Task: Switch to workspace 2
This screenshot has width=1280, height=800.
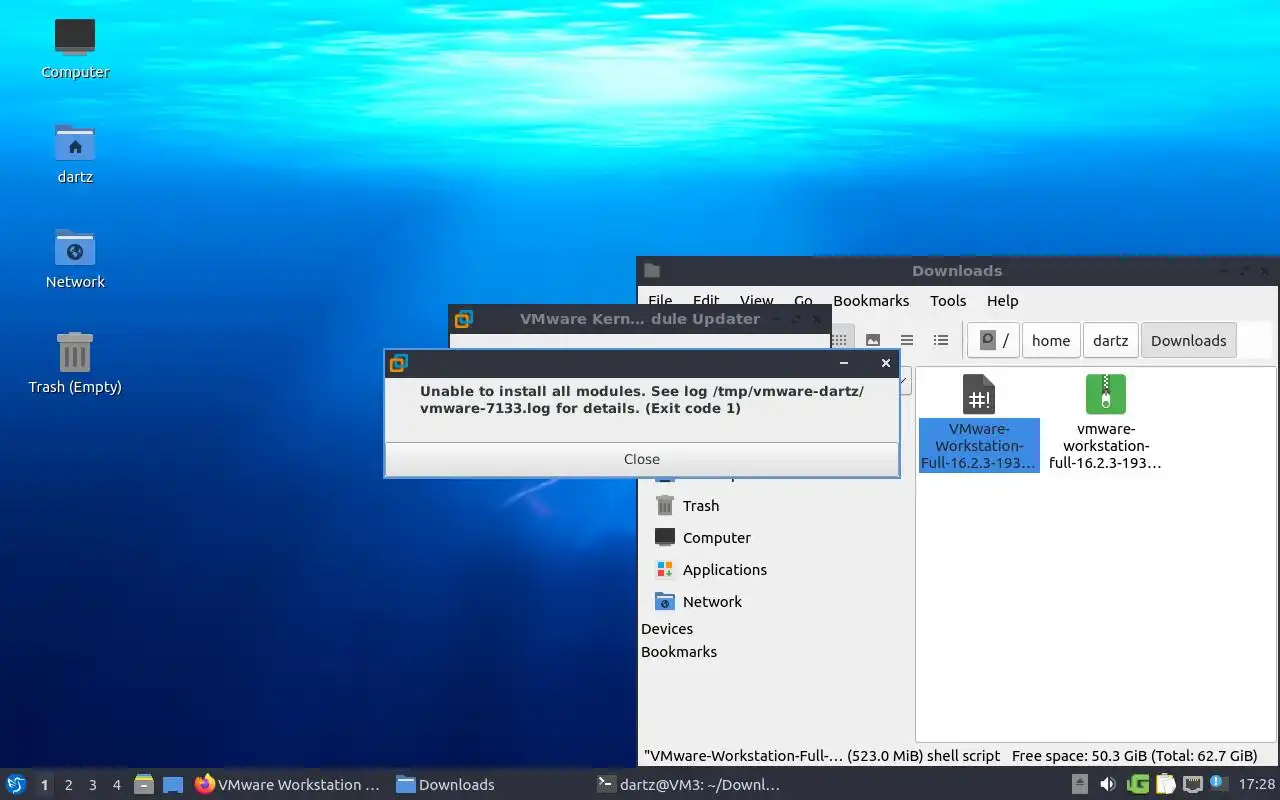Action: [x=68, y=785]
